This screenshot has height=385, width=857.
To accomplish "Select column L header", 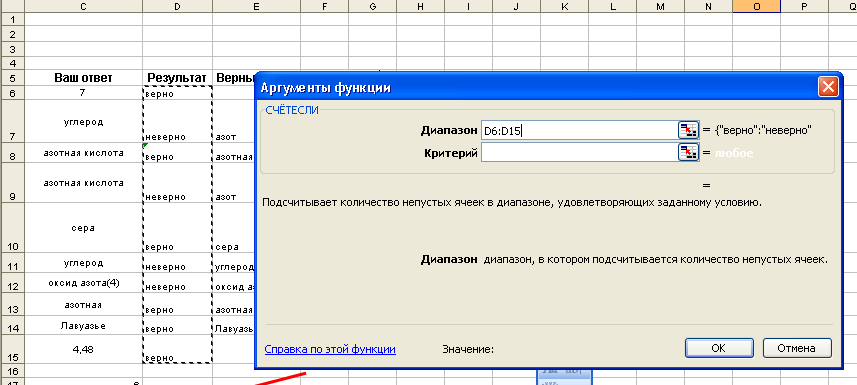I will pos(613,6).
